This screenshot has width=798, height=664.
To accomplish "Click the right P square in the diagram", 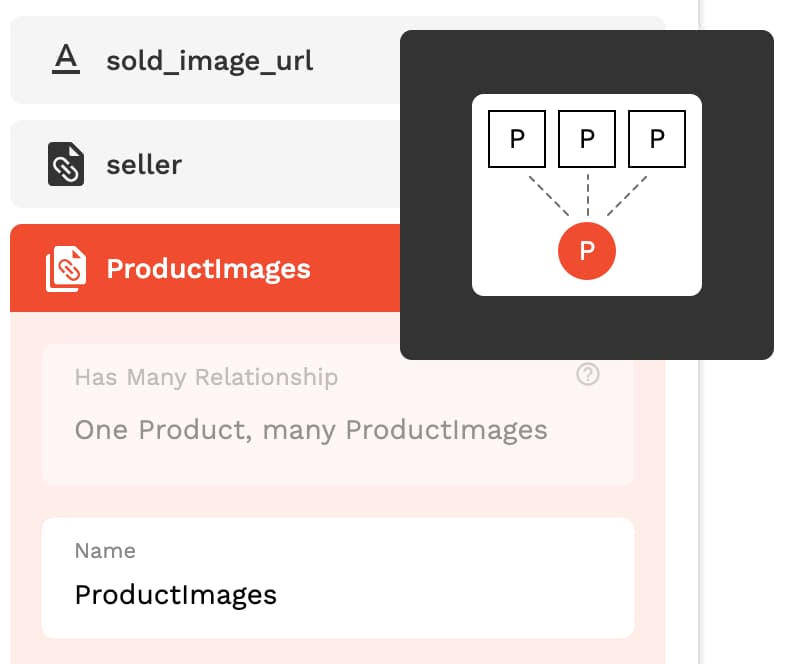I will click(657, 139).
